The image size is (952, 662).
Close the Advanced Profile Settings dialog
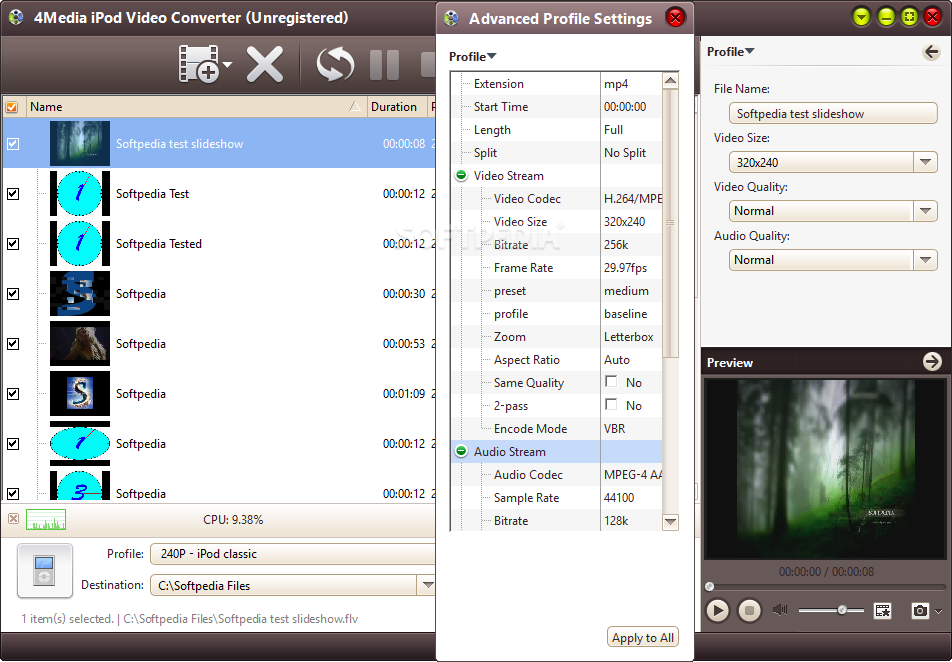coord(675,18)
